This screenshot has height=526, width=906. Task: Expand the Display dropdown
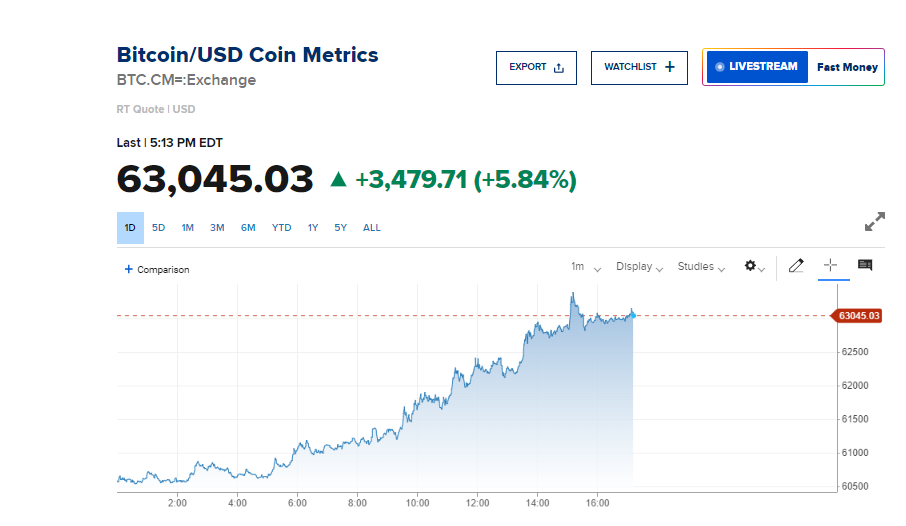pyautogui.click(x=639, y=267)
